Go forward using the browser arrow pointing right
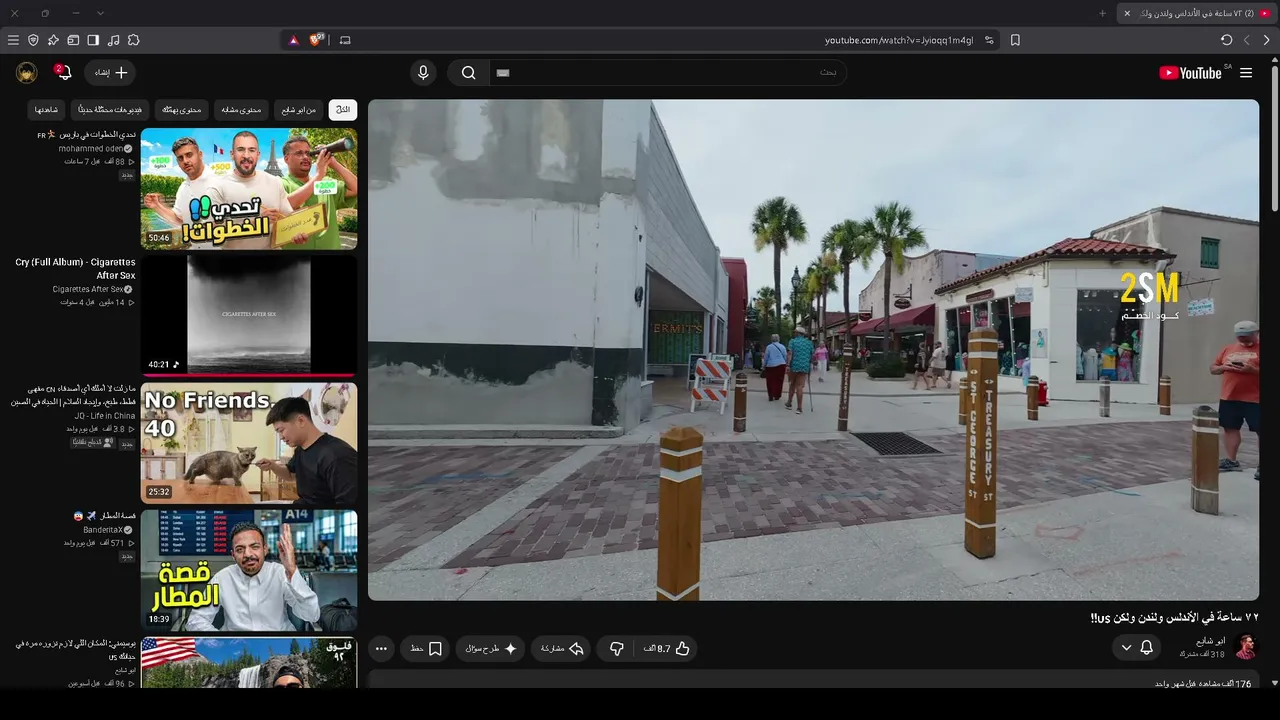1280x720 pixels. [1267, 40]
